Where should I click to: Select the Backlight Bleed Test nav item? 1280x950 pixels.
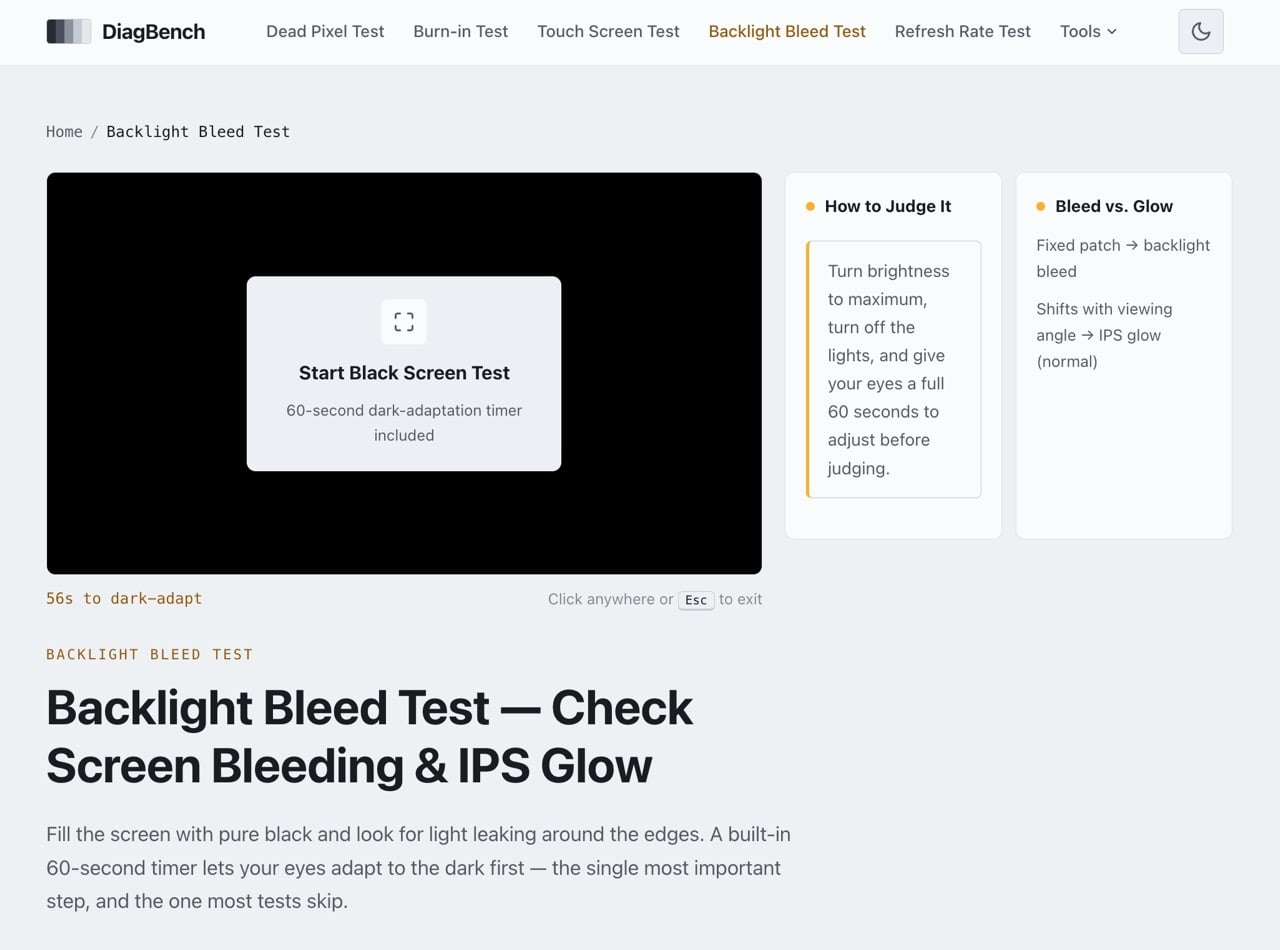[x=787, y=32]
